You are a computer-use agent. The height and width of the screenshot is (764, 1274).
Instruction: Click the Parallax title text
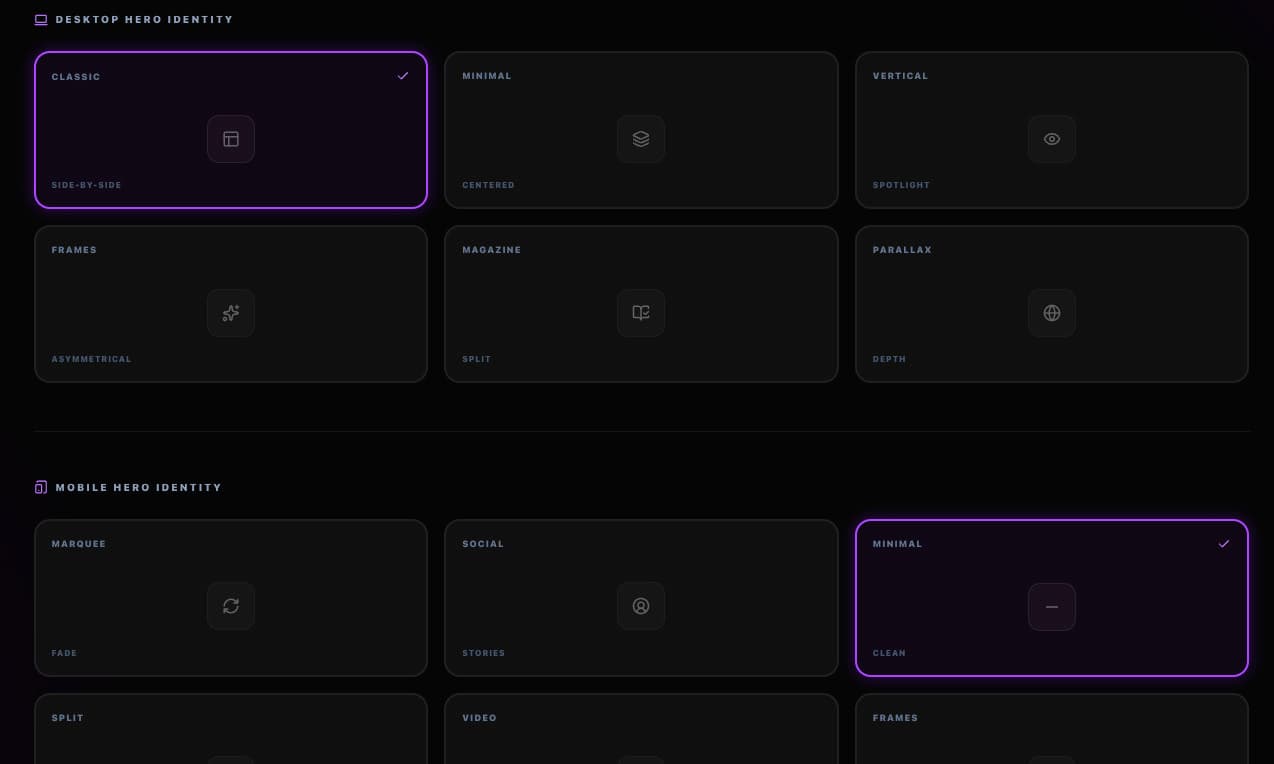902,250
